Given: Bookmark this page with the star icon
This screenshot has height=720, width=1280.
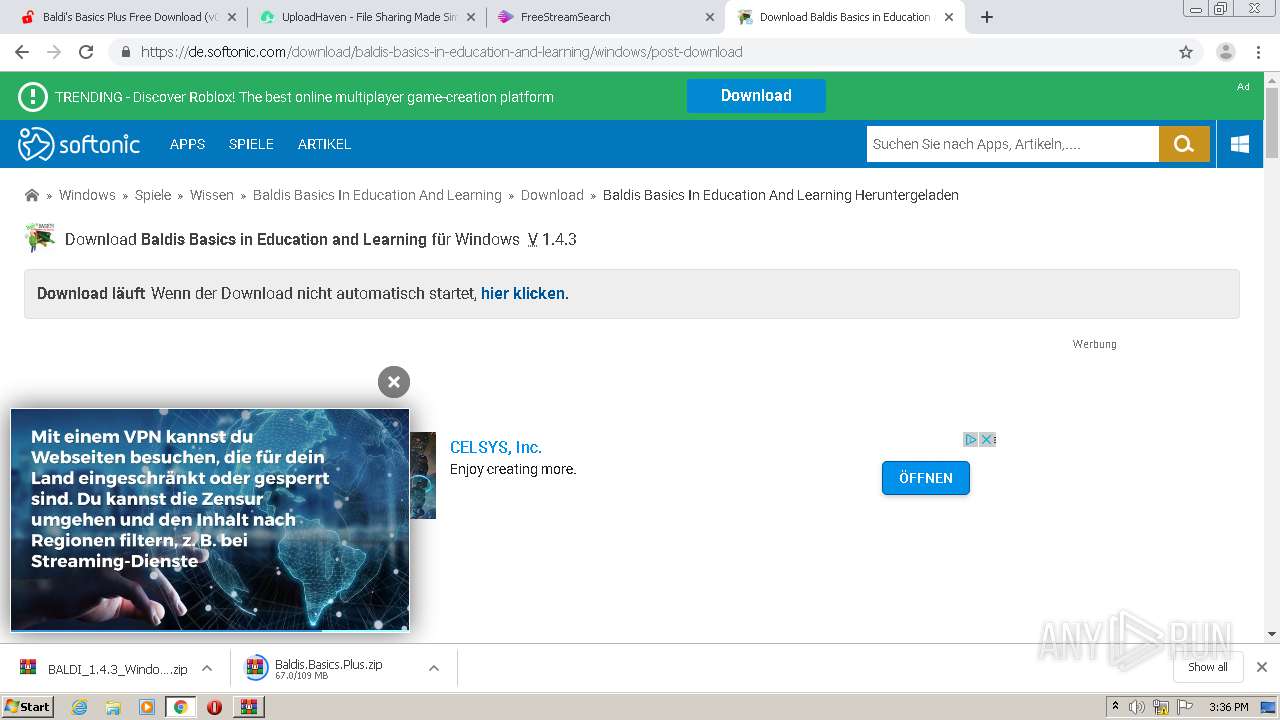Looking at the screenshot, I should (x=1186, y=52).
